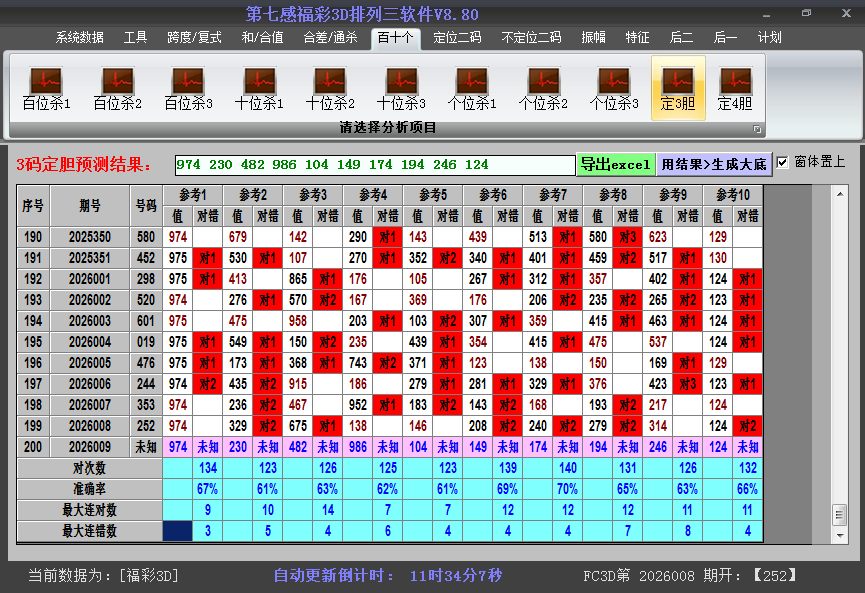Toggle the 窗体置上 checkbox
865x593 pixels.
783,162
